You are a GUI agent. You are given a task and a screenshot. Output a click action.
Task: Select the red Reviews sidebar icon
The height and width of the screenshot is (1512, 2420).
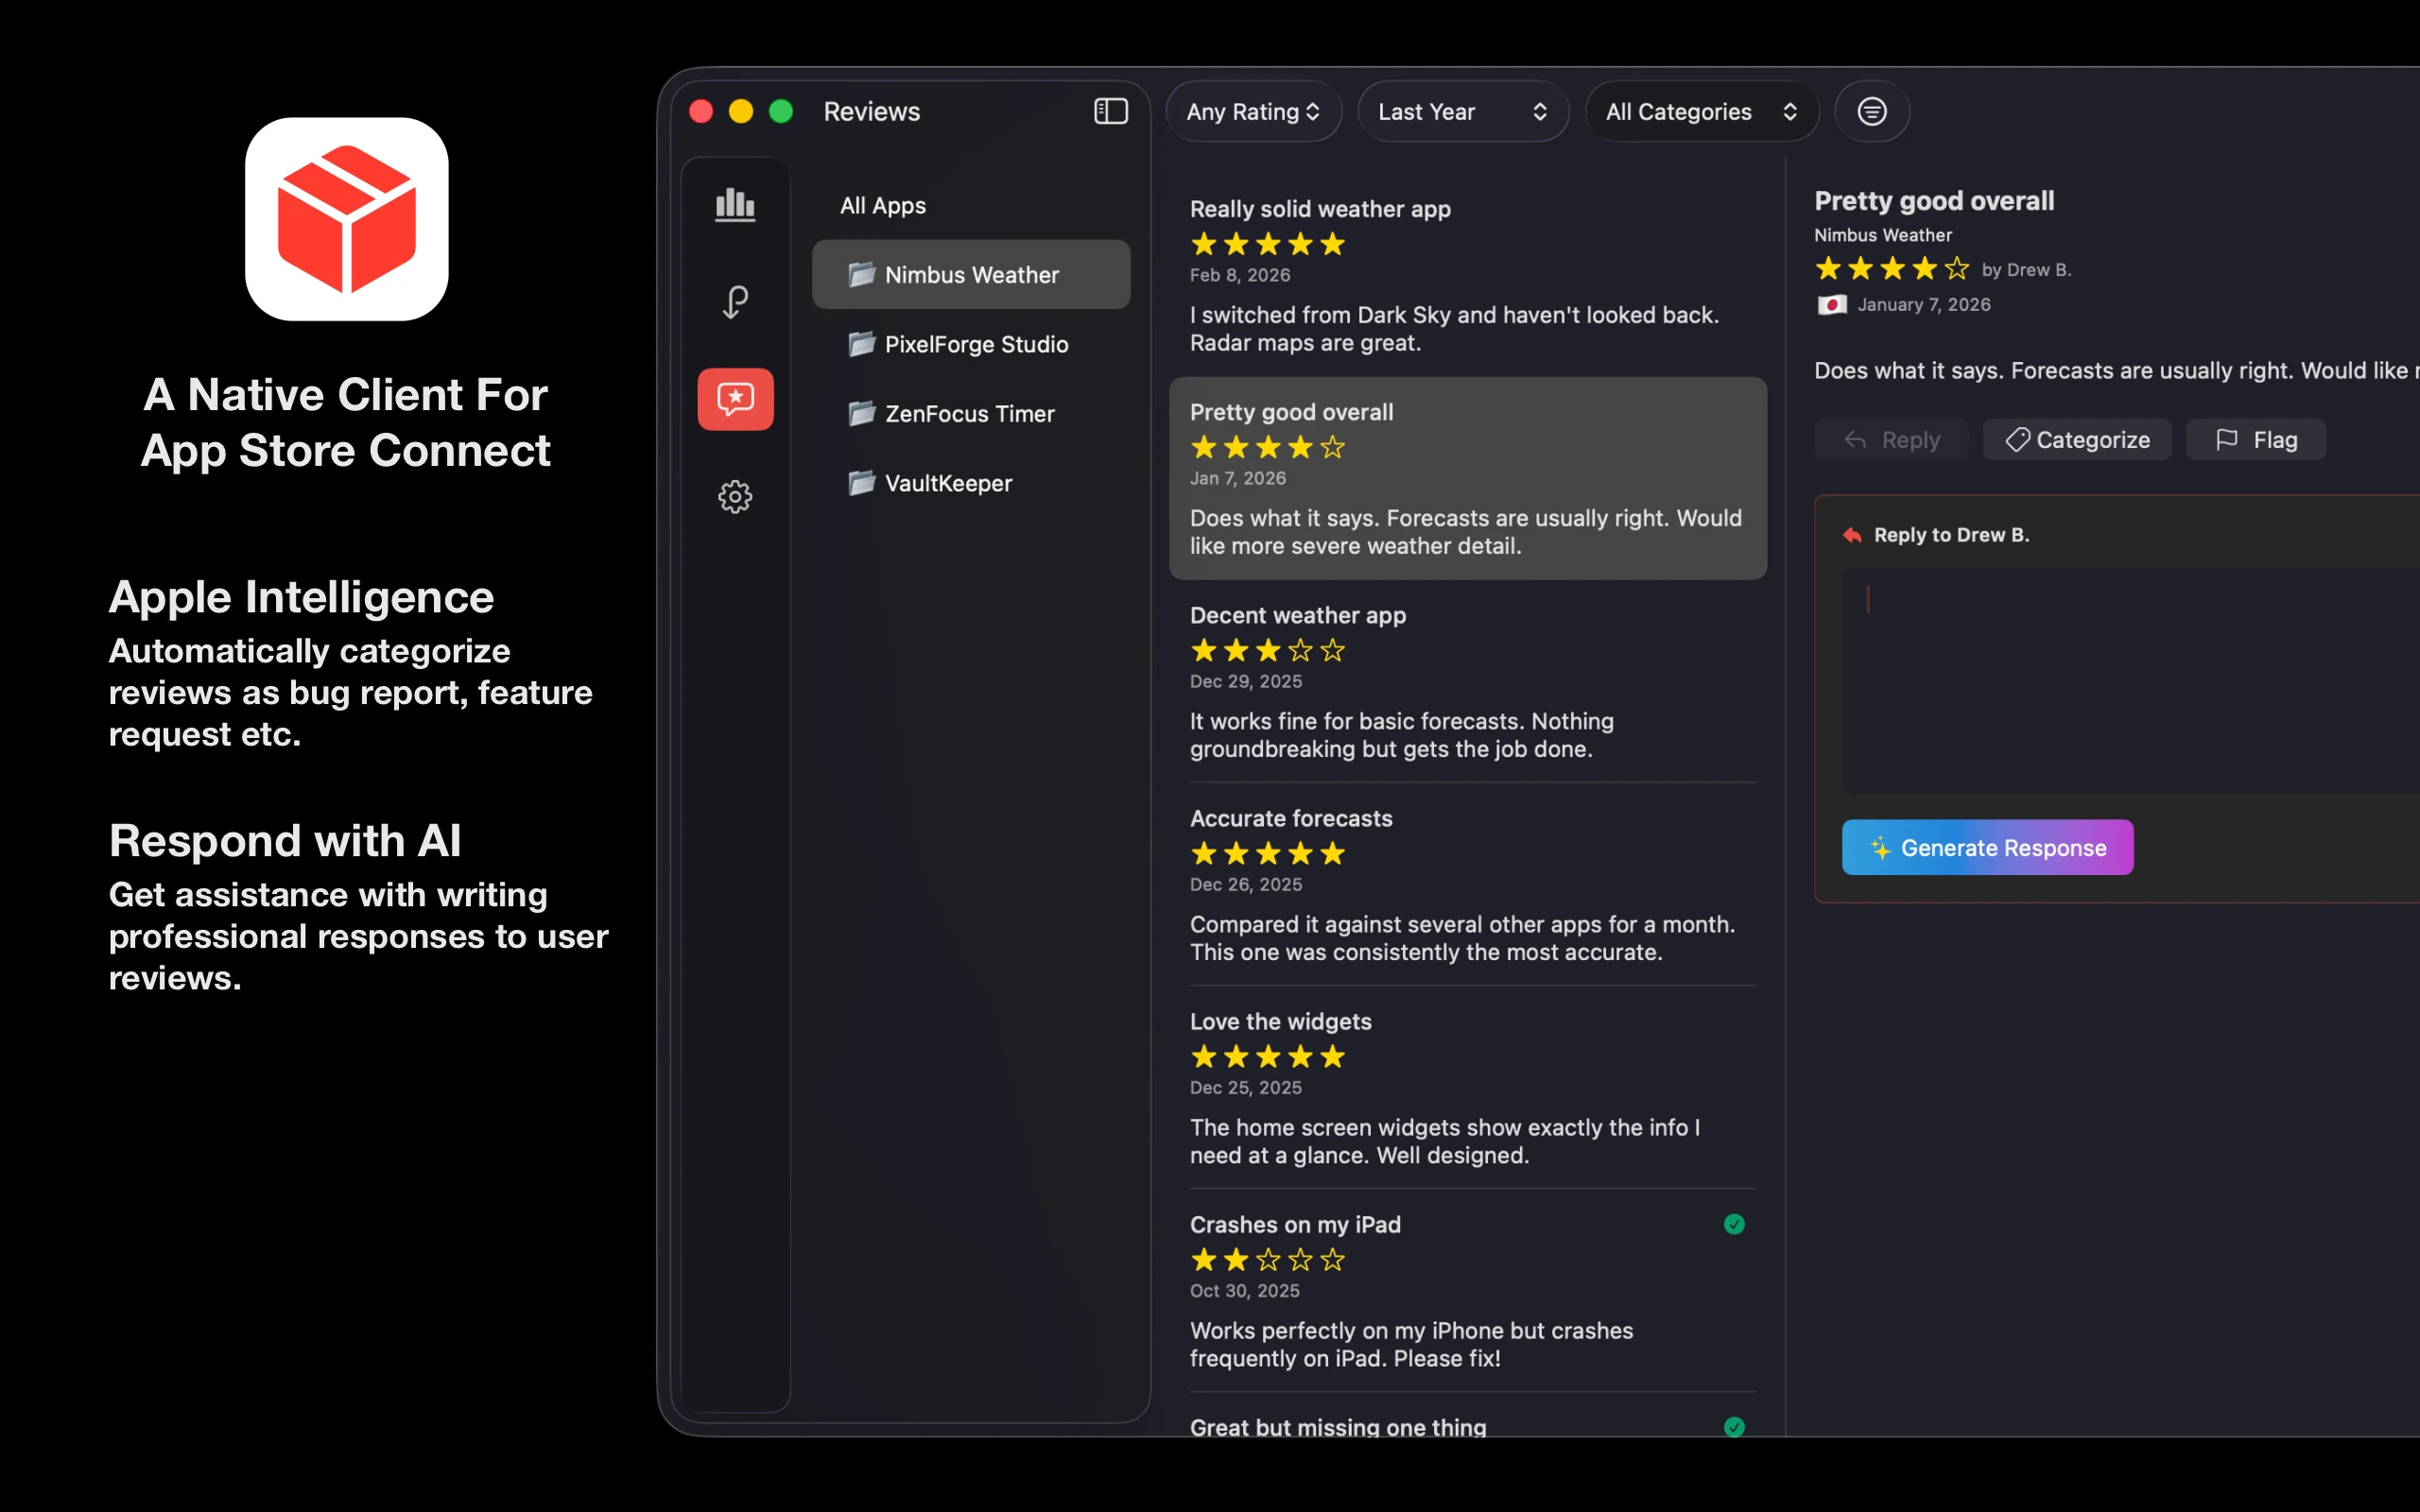click(735, 399)
